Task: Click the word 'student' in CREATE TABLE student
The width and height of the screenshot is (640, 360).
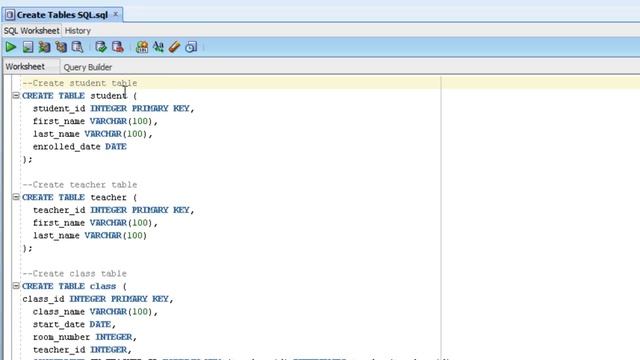Action: [x=109, y=96]
